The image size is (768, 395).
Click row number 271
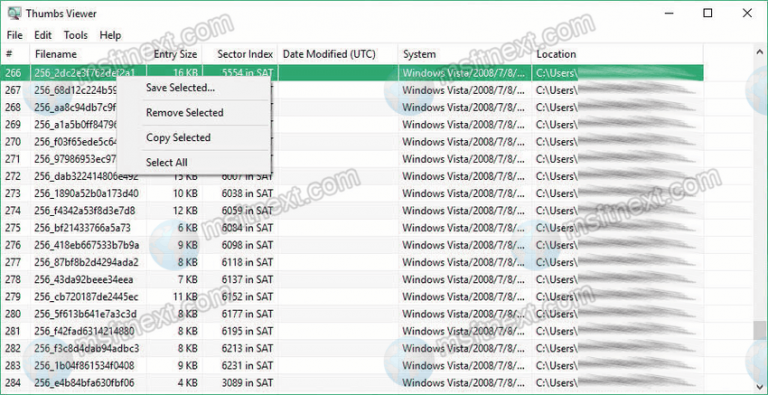(x=13, y=159)
